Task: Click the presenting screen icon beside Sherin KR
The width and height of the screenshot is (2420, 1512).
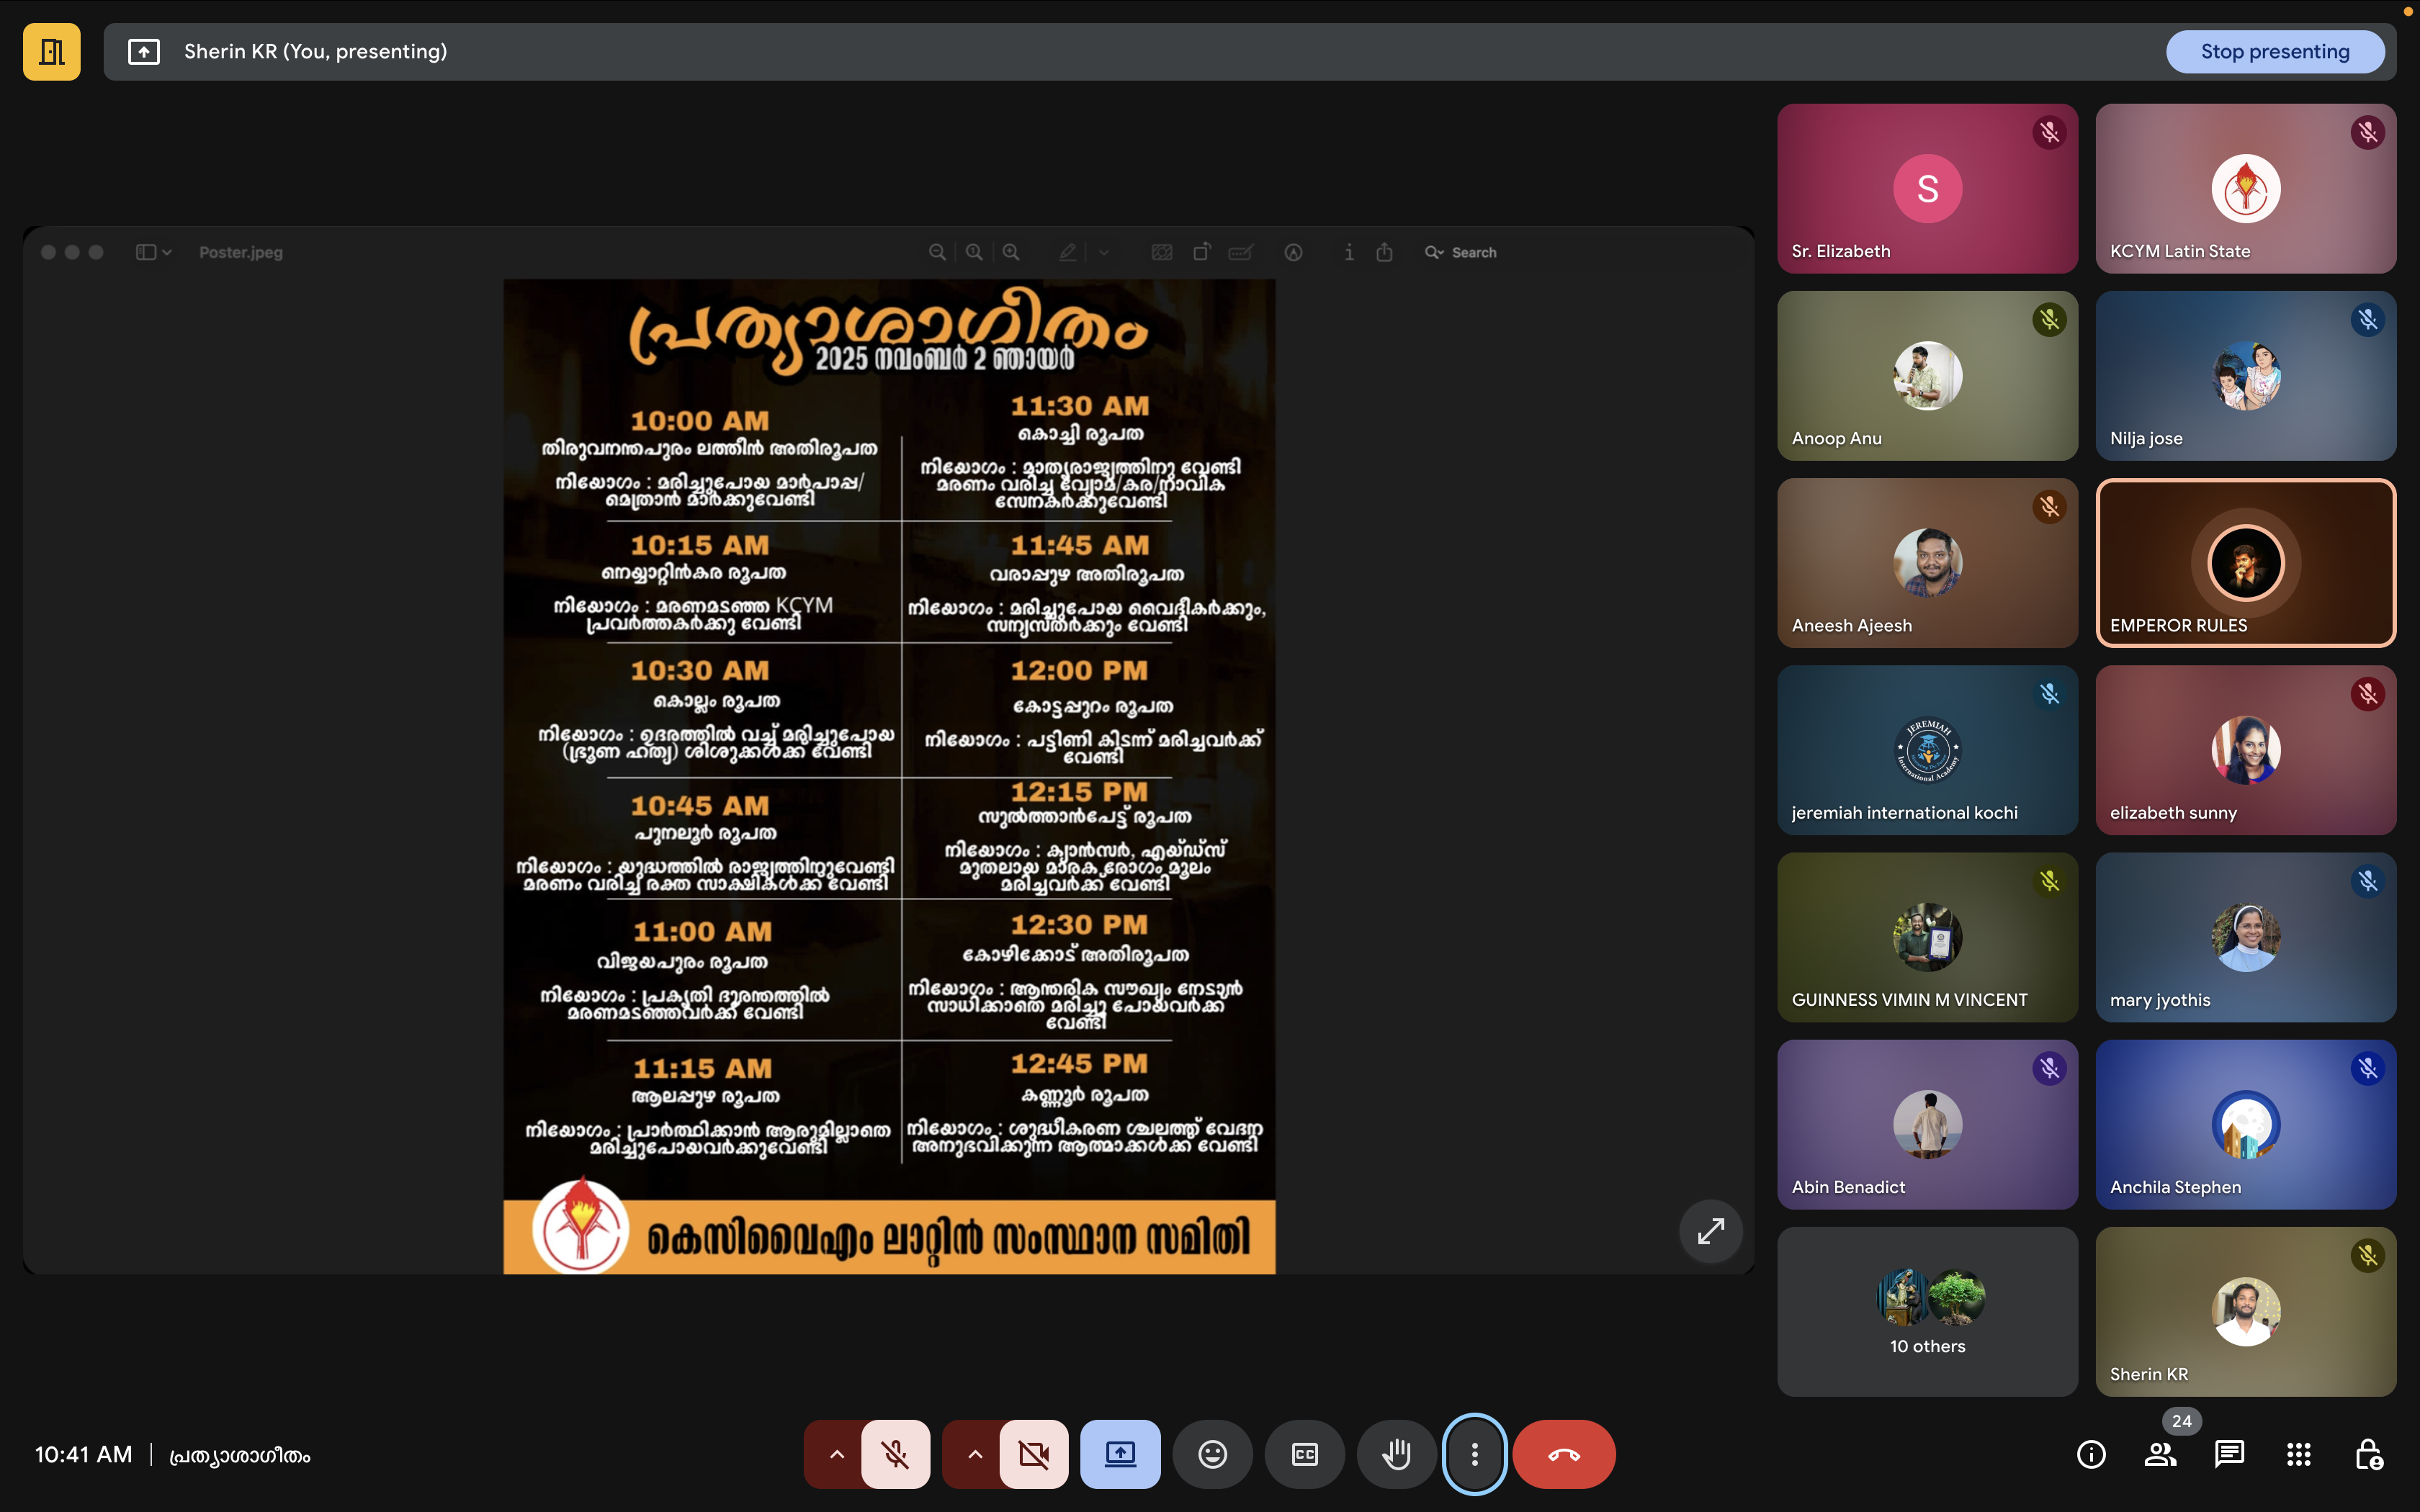Action: [144, 51]
